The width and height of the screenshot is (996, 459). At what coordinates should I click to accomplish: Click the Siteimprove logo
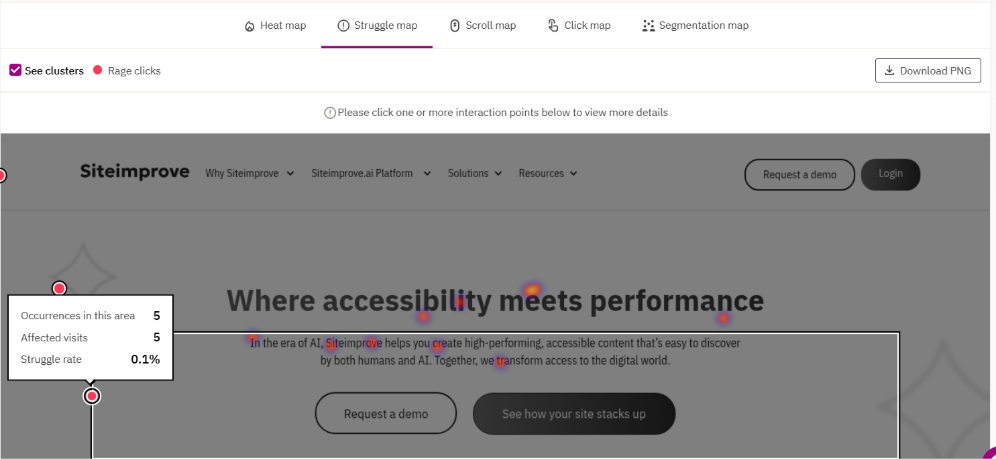point(134,172)
